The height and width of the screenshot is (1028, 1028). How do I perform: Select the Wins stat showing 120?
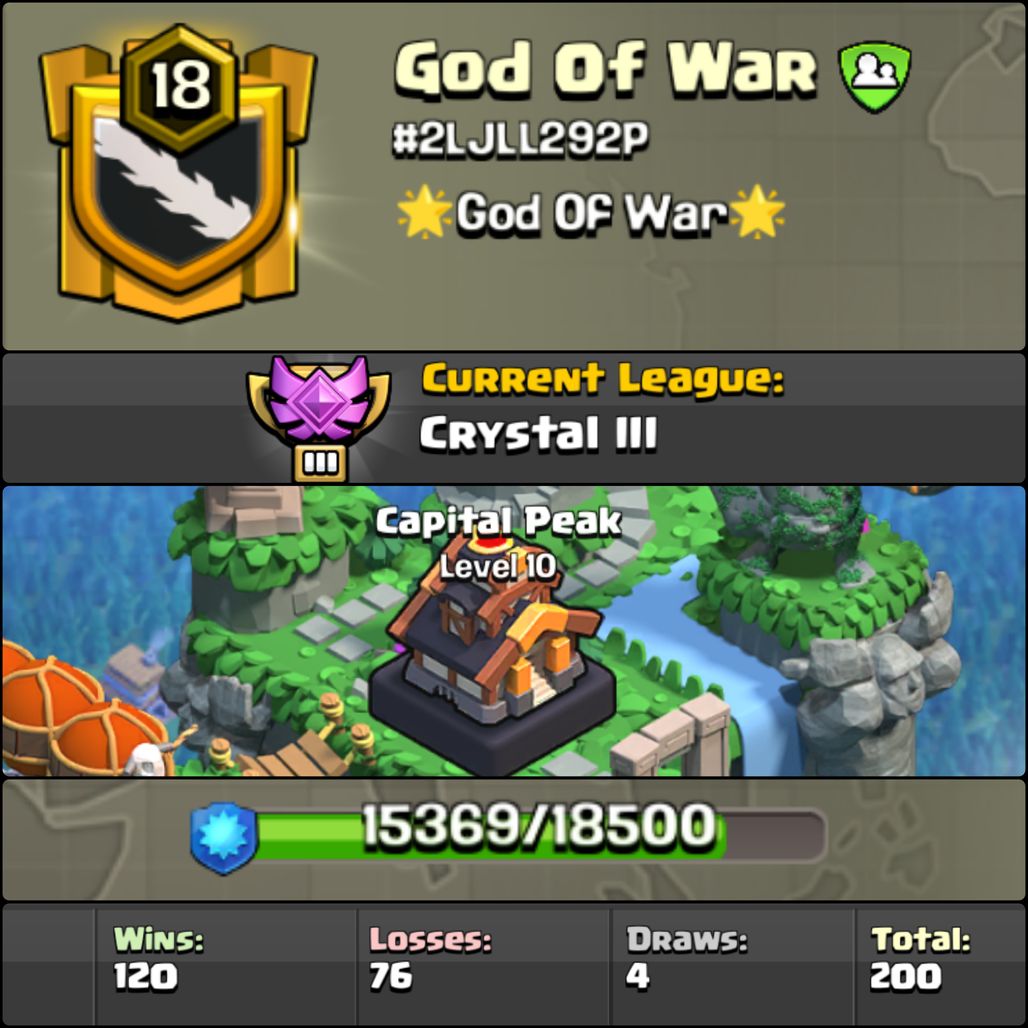click(x=159, y=958)
